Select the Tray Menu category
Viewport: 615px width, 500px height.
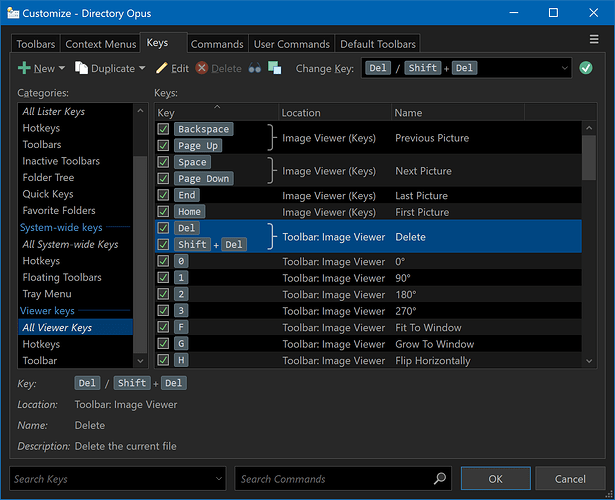pyautogui.click(x=75, y=294)
